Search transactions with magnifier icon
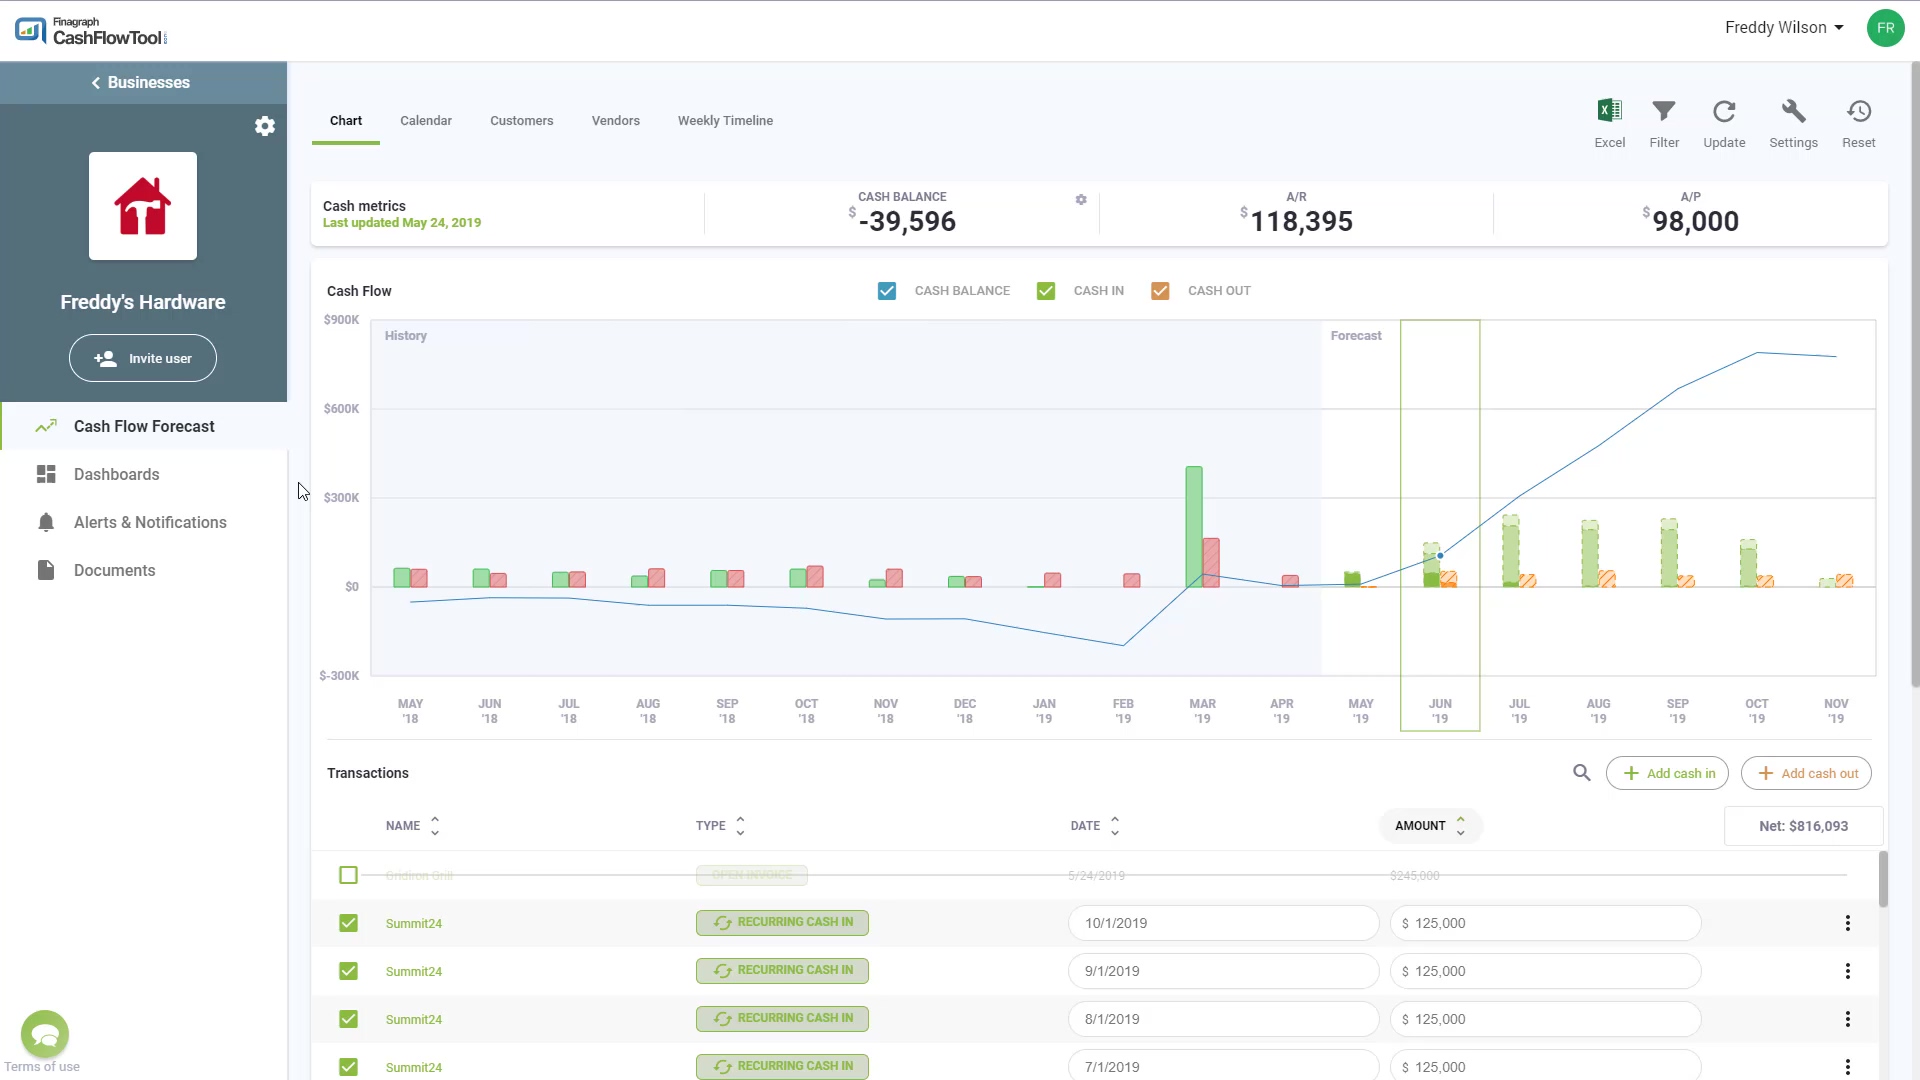 click(x=1581, y=773)
